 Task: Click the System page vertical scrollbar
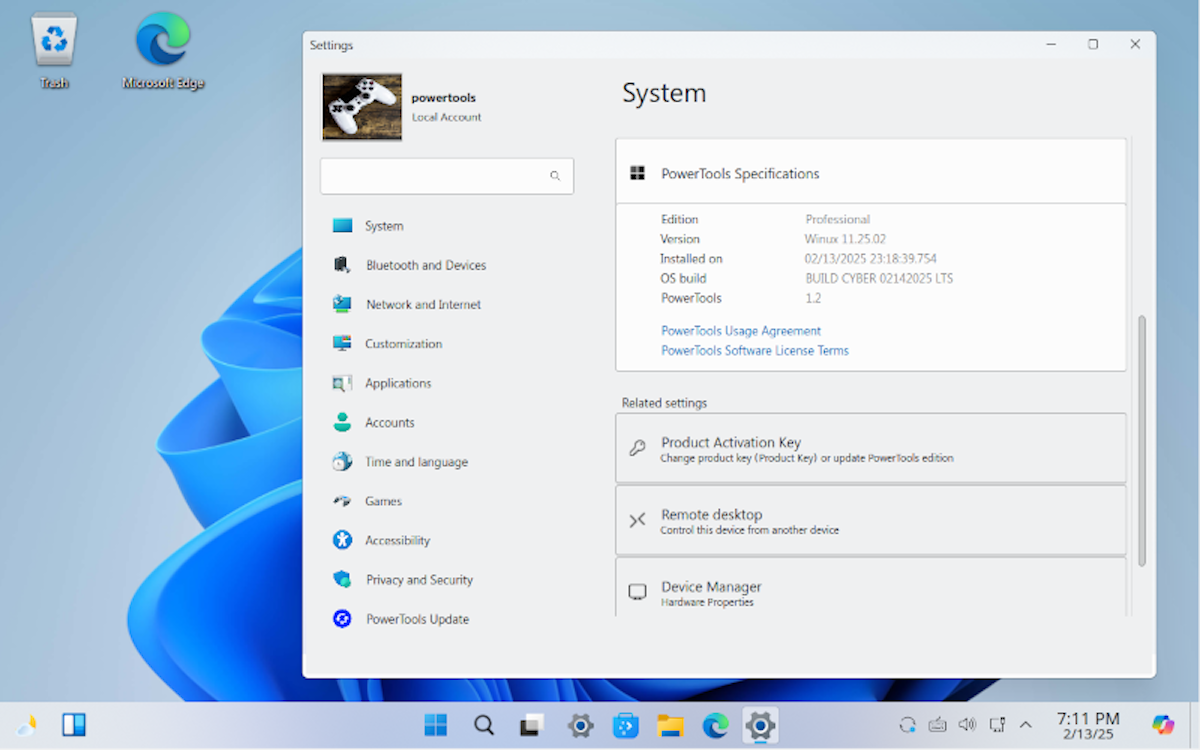(x=1142, y=440)
